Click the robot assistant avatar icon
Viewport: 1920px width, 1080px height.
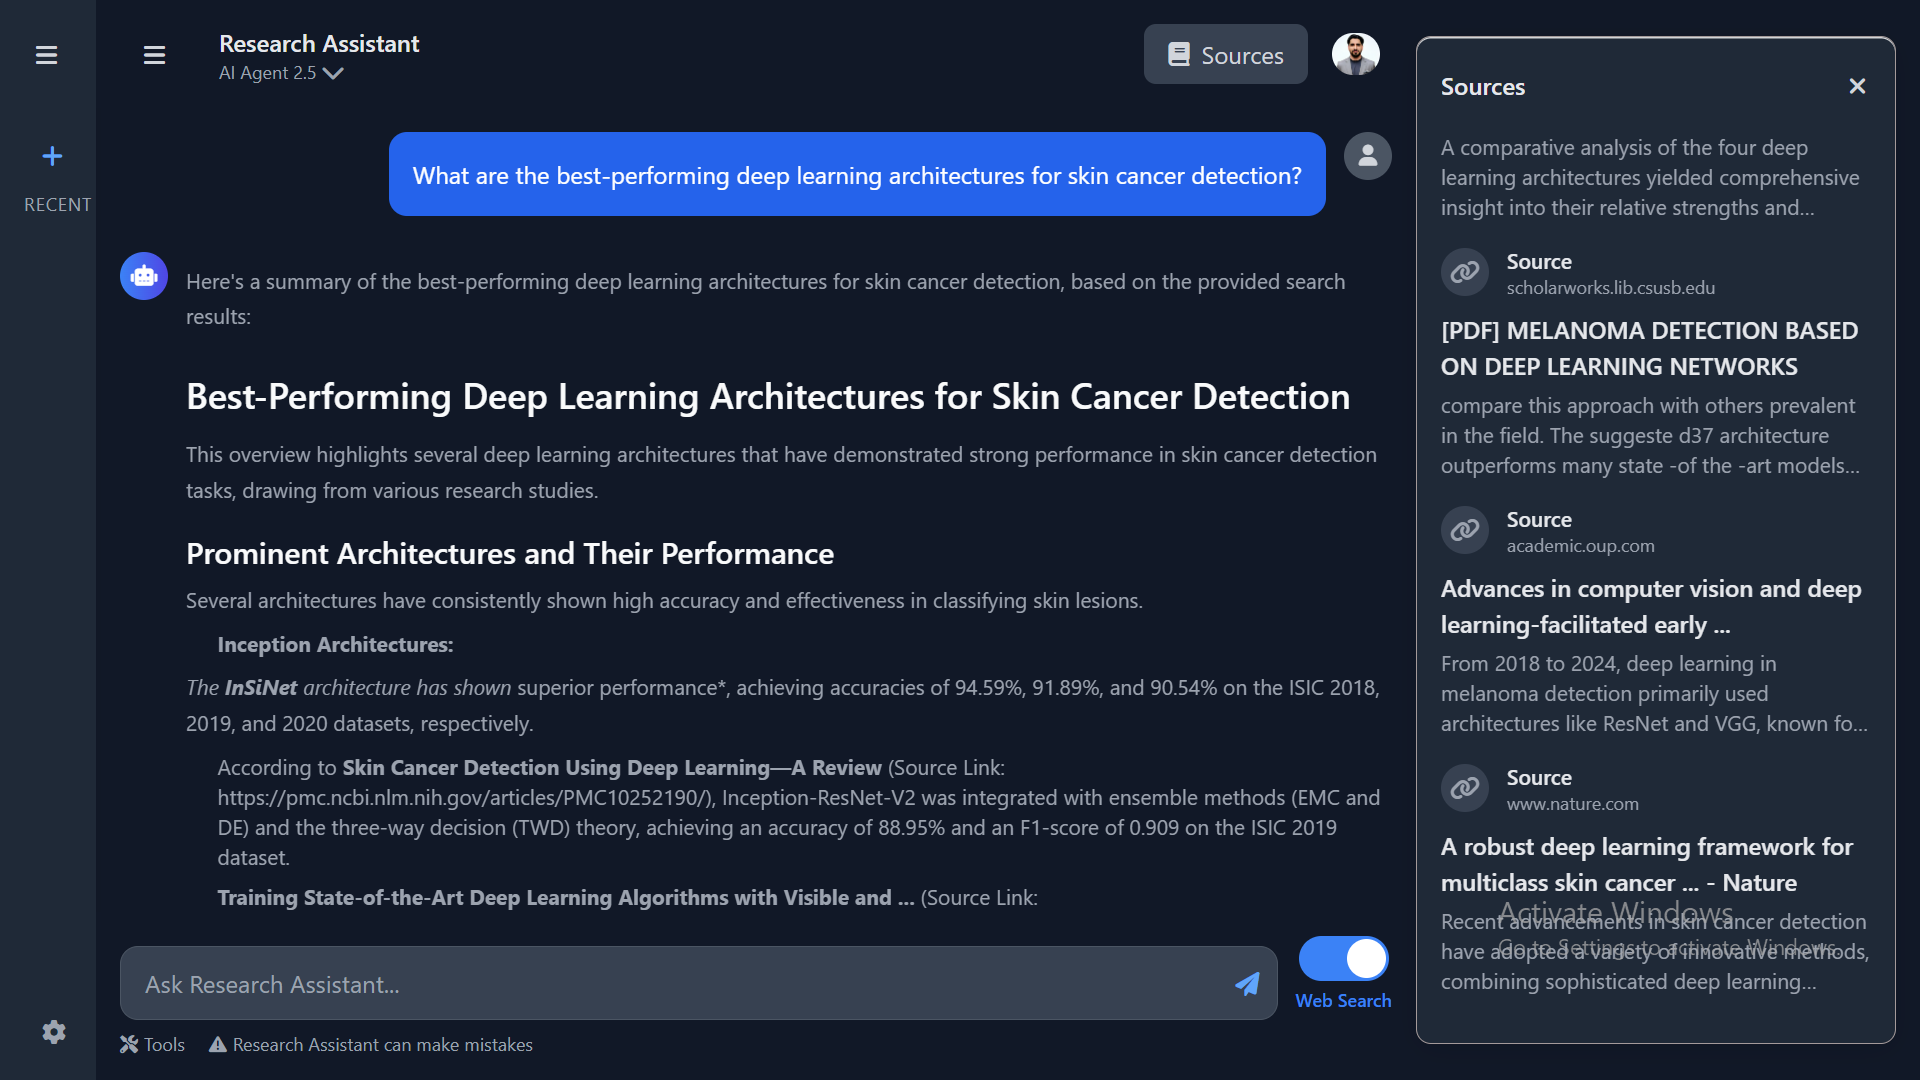(144, 276)
